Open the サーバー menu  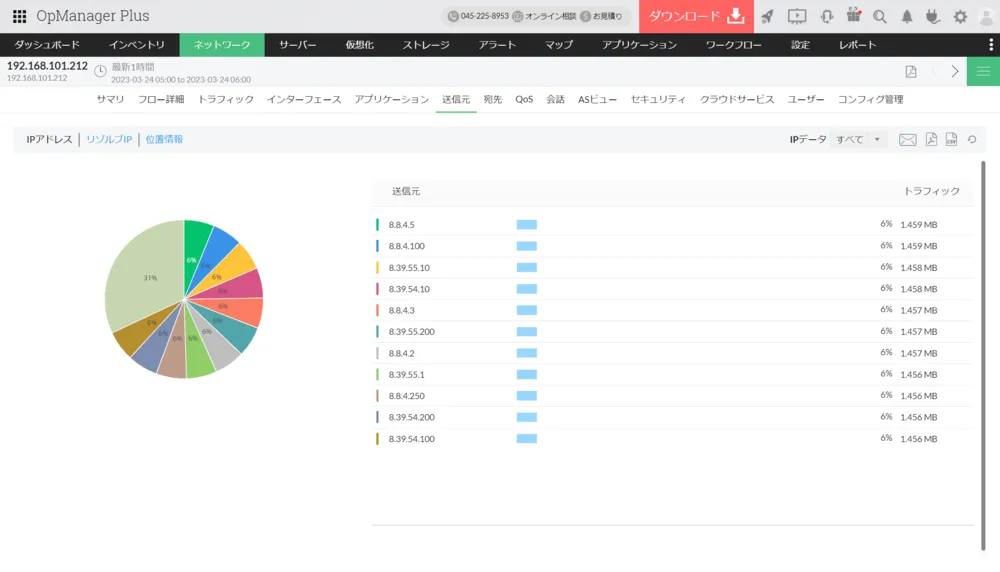pyautogui.click(x=297, y=45)
